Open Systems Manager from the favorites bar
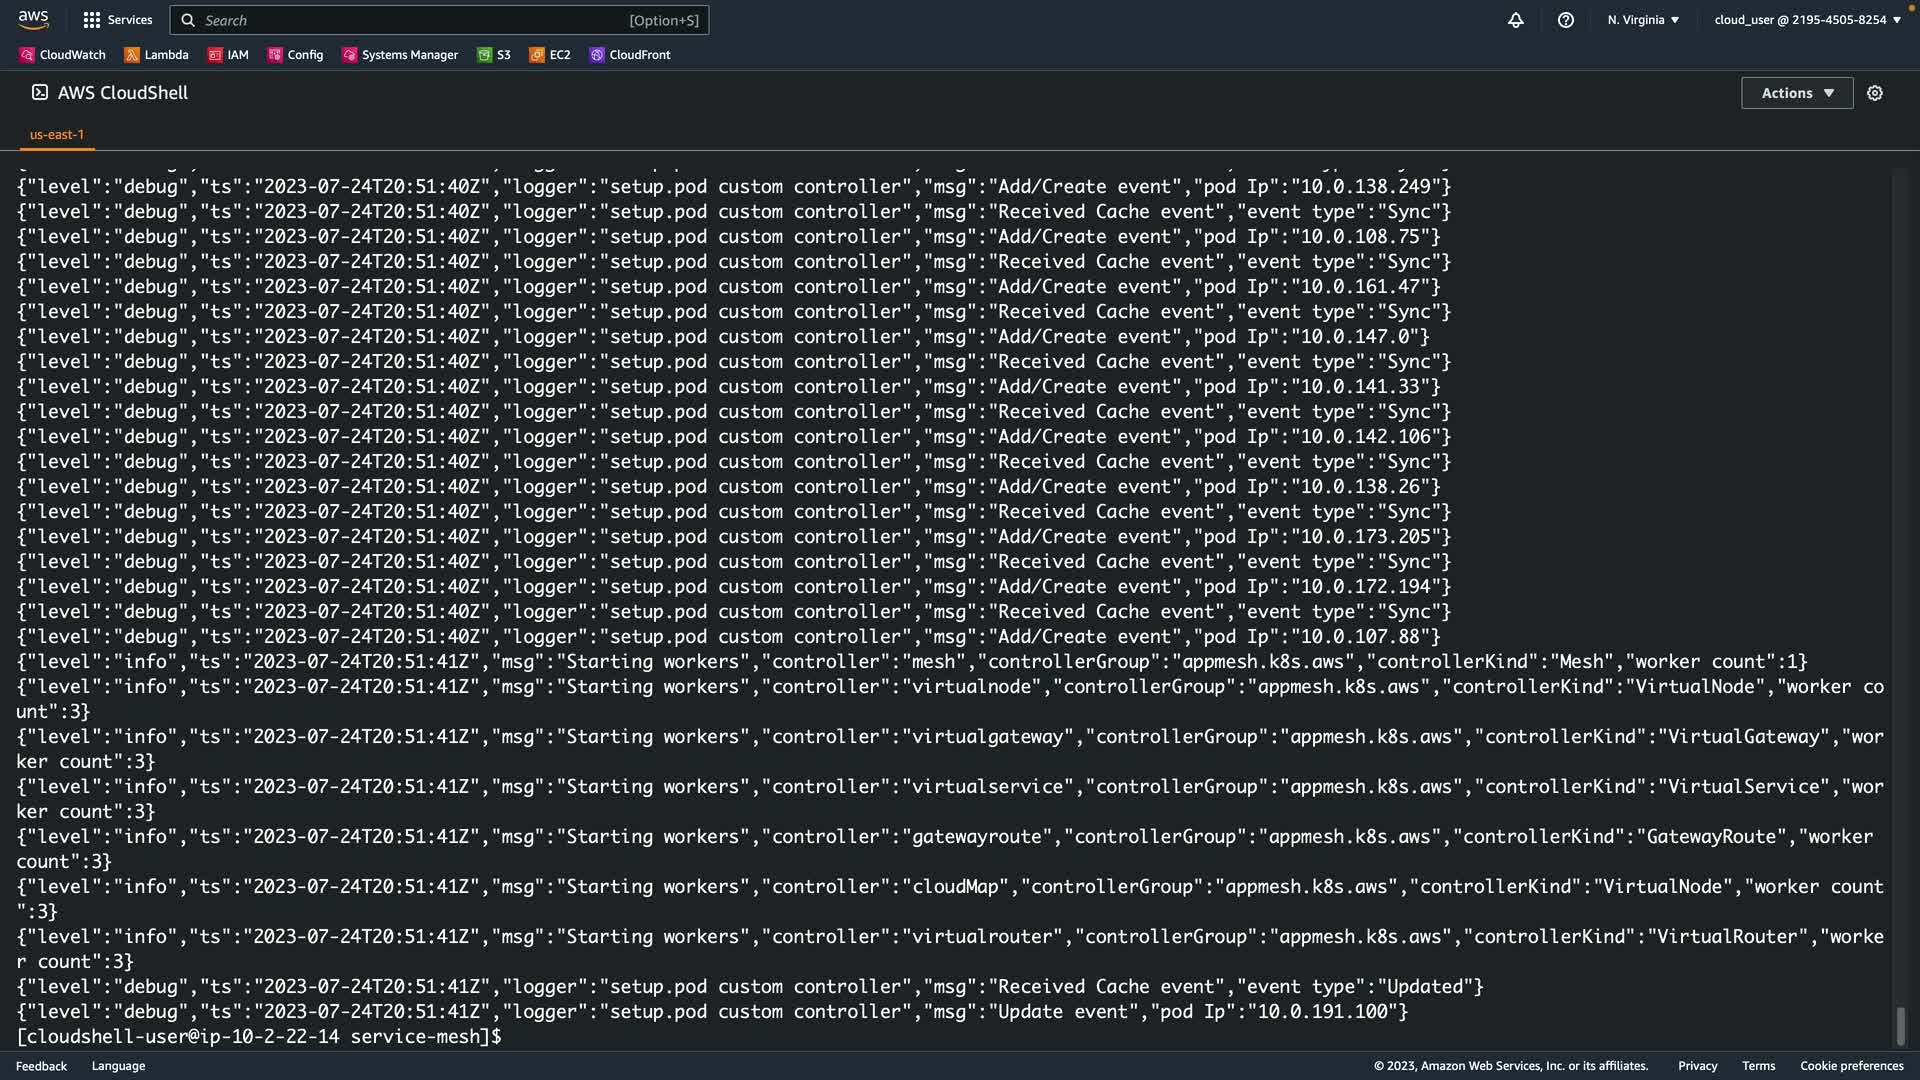 (400, 55)
